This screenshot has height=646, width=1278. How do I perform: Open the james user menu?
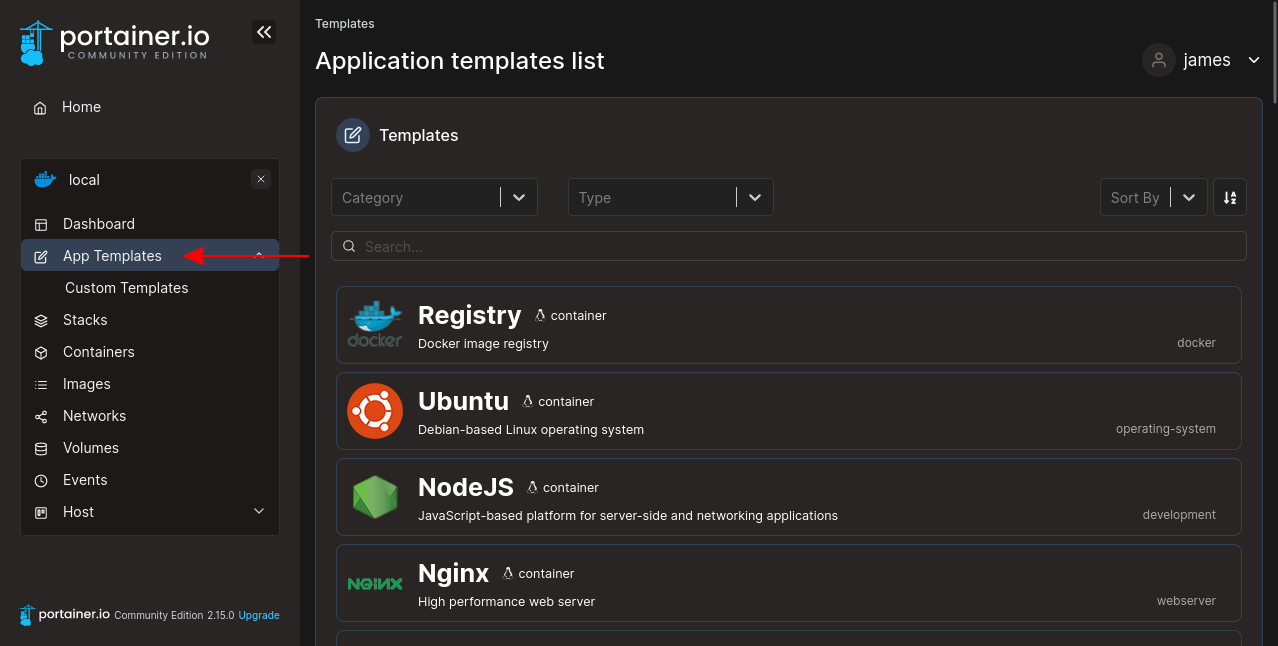tap(1208, 60)
